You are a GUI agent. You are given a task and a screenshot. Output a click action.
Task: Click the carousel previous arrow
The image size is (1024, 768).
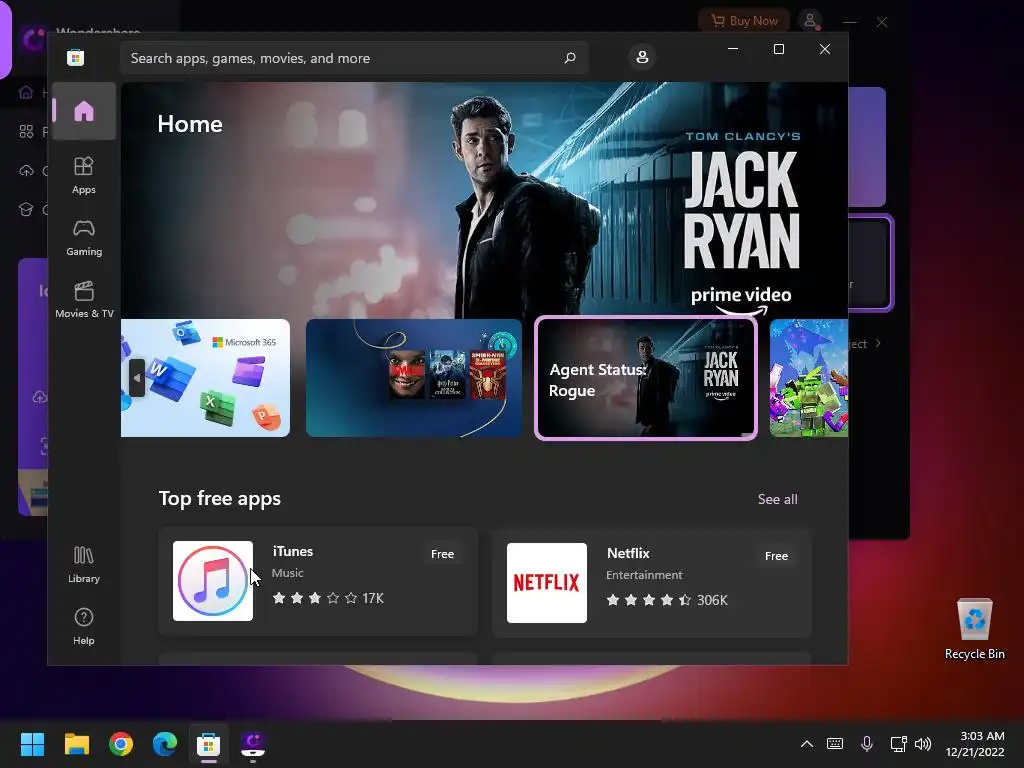click(x=137, y=377)
